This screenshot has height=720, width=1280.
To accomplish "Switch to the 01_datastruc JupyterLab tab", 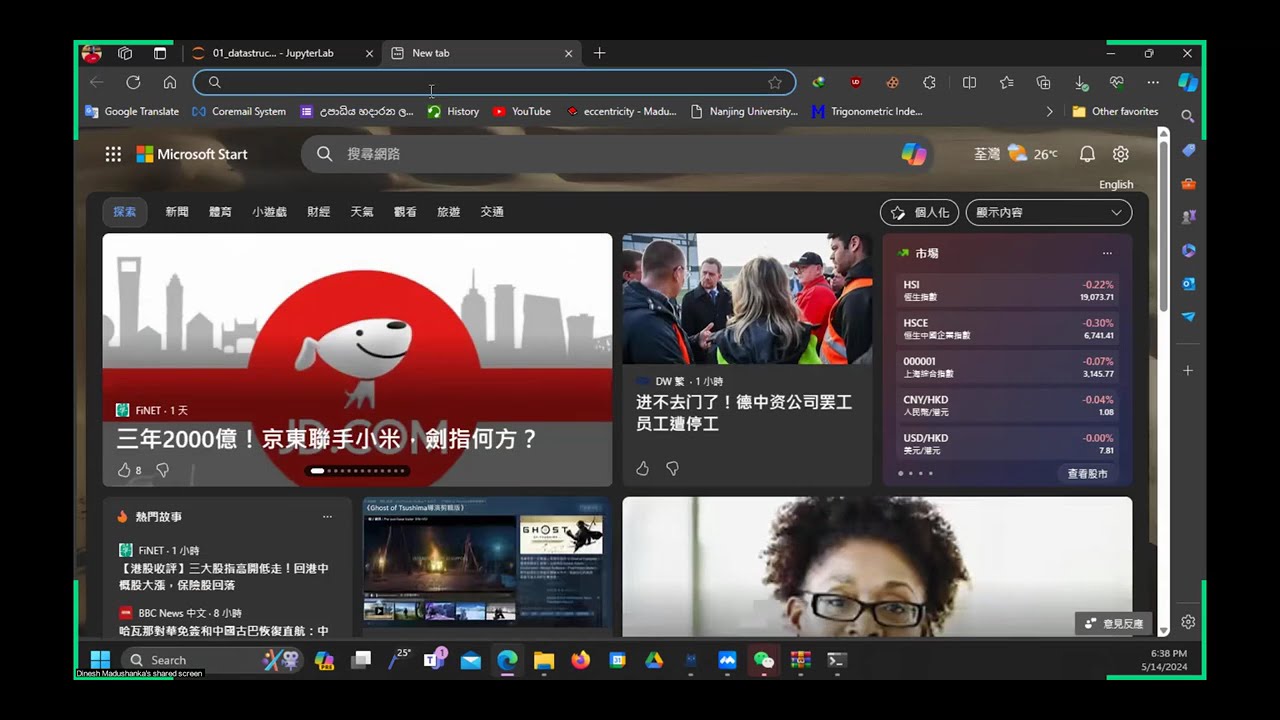I will [x=282, y=53].
